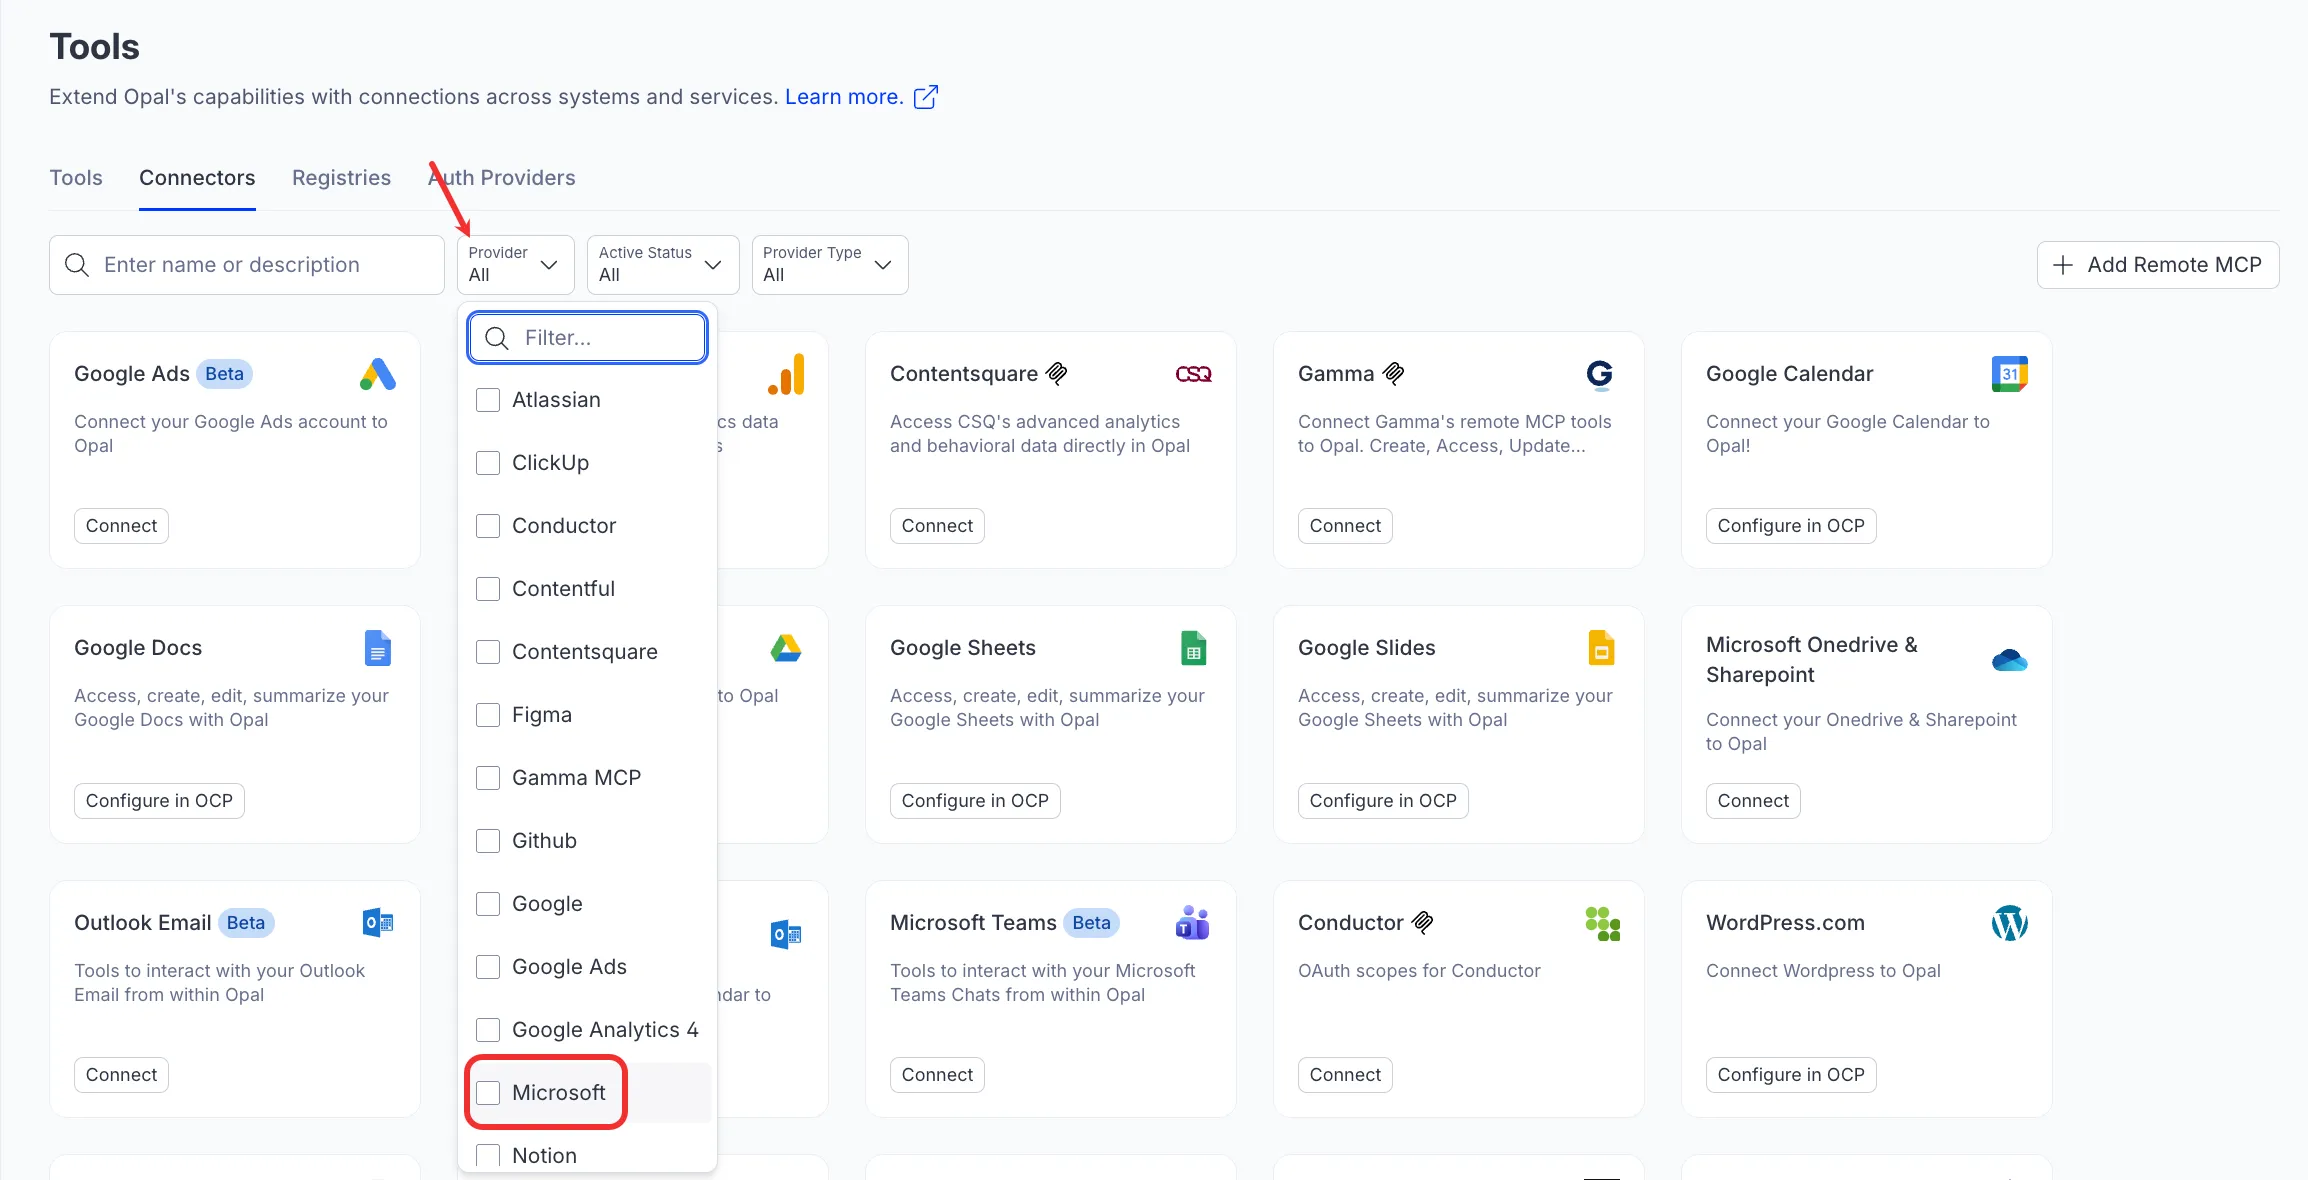Click the plus icon on Add Remote MCP
This screenshot has height=1180, width=2308.
(x=2063, y=265)
